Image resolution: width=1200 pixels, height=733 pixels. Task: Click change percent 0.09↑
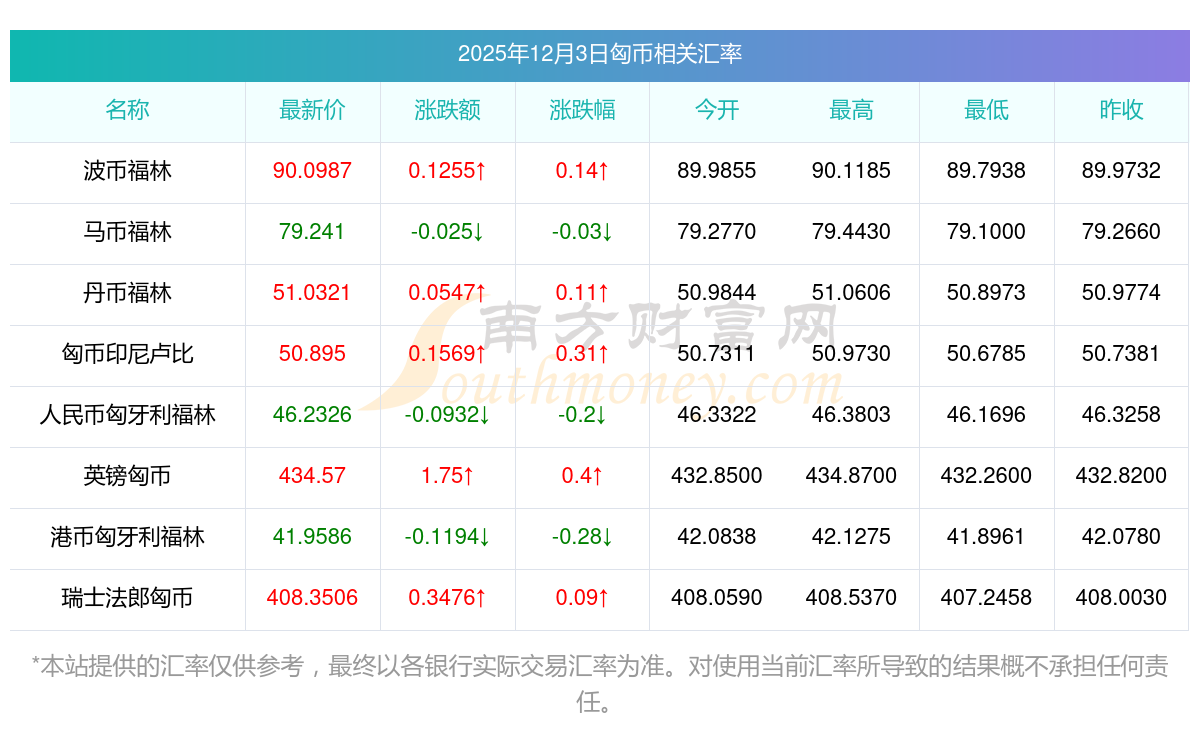[583, 598]
